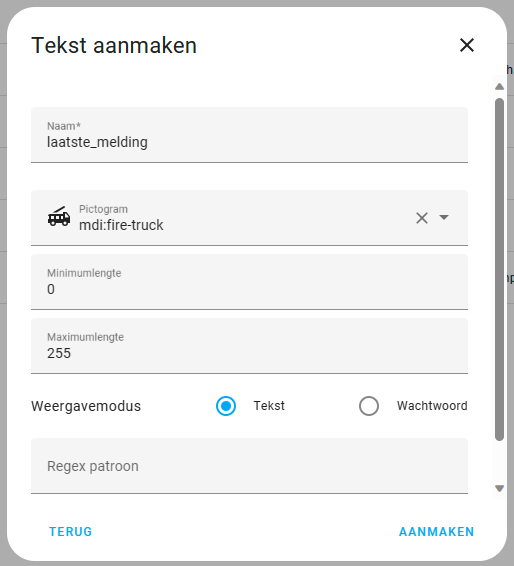
Task: Close the Tekst aanmaken dialog
Action: [467, 45]
